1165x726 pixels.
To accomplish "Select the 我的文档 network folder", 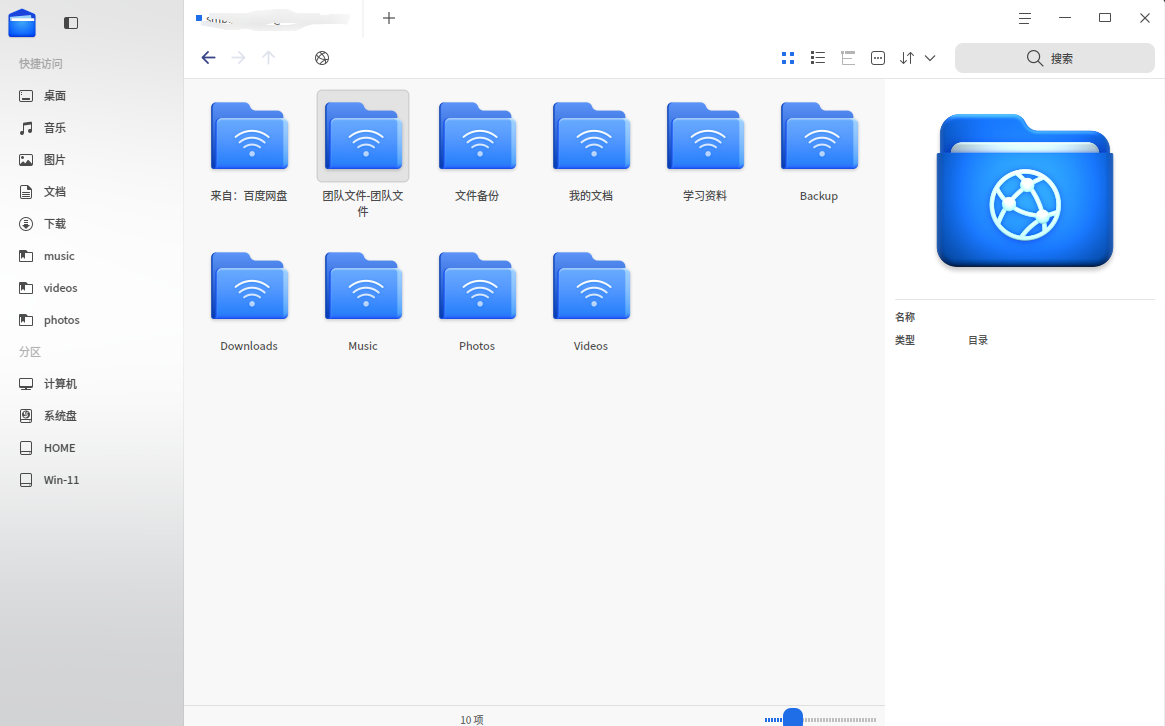I will click(x=591, y=152).
